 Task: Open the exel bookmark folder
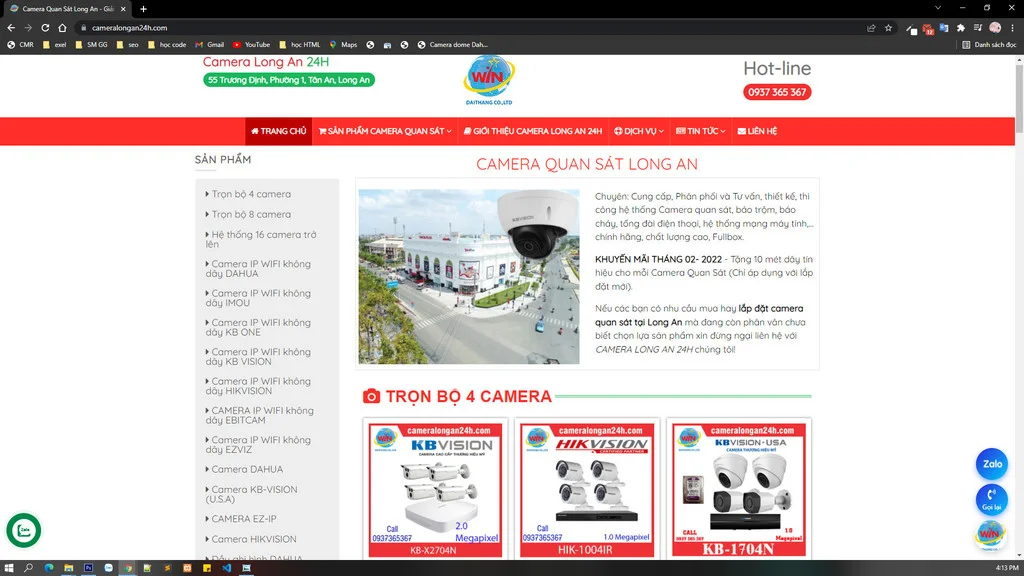pyautogui.click(x=54, y=44)
